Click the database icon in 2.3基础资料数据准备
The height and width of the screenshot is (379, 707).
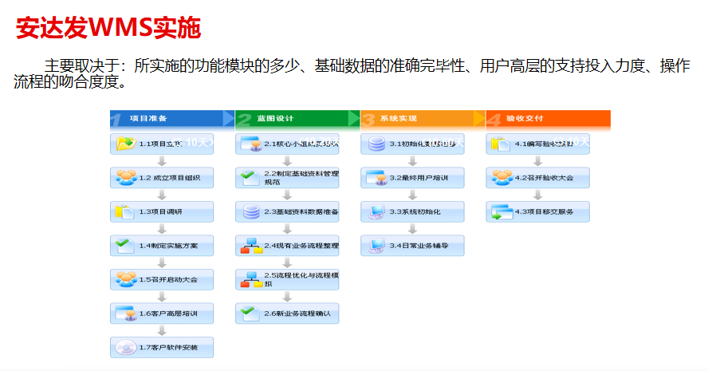pos(251,211)
